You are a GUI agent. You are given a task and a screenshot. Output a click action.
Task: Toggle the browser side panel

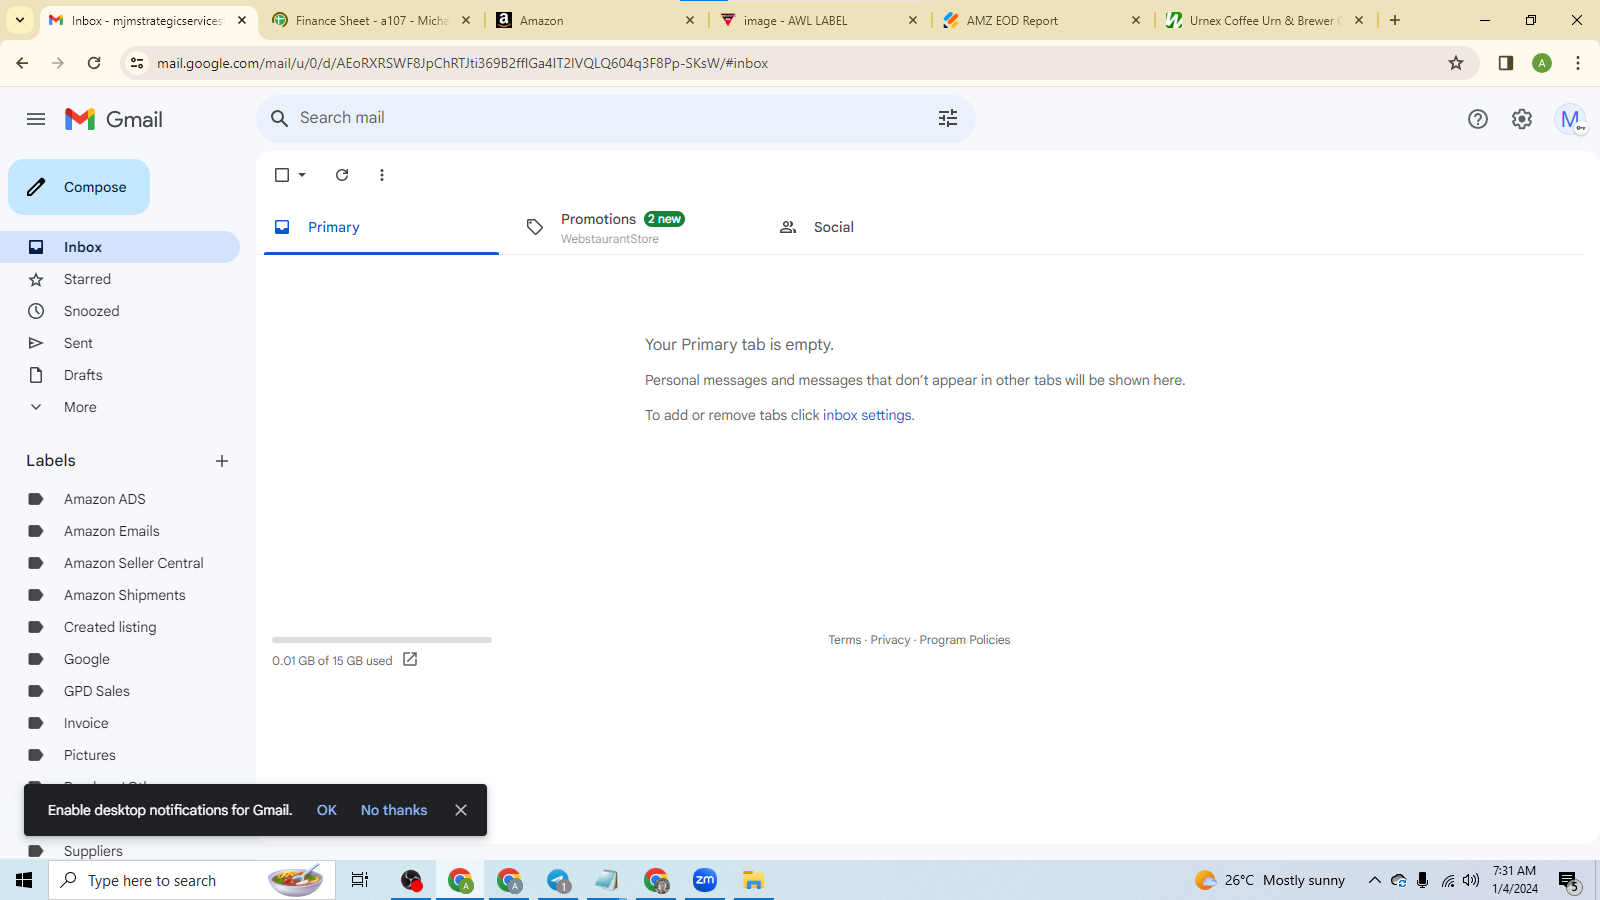[1506, 63]
